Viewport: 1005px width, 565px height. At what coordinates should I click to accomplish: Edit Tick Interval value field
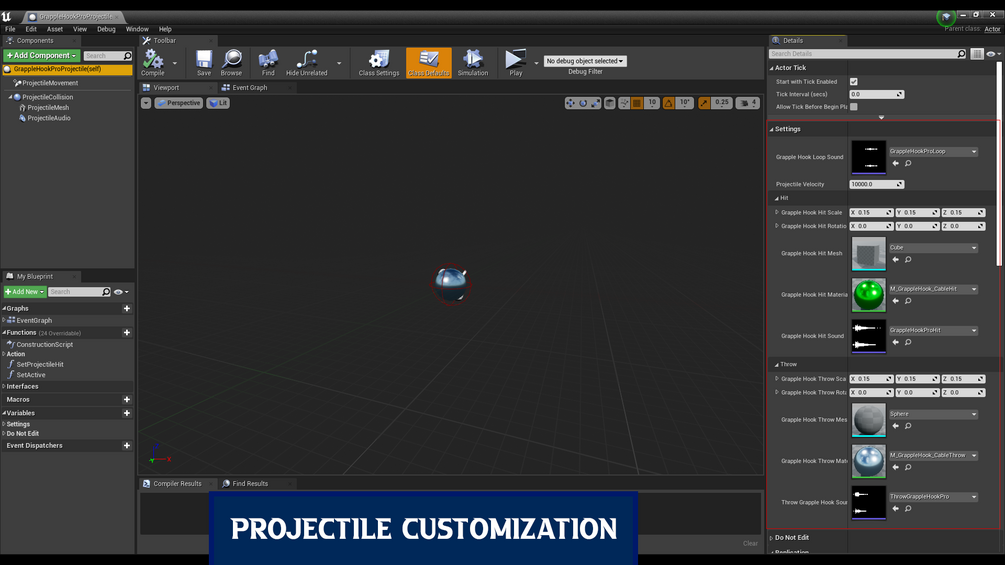click(x=876, y=94)
